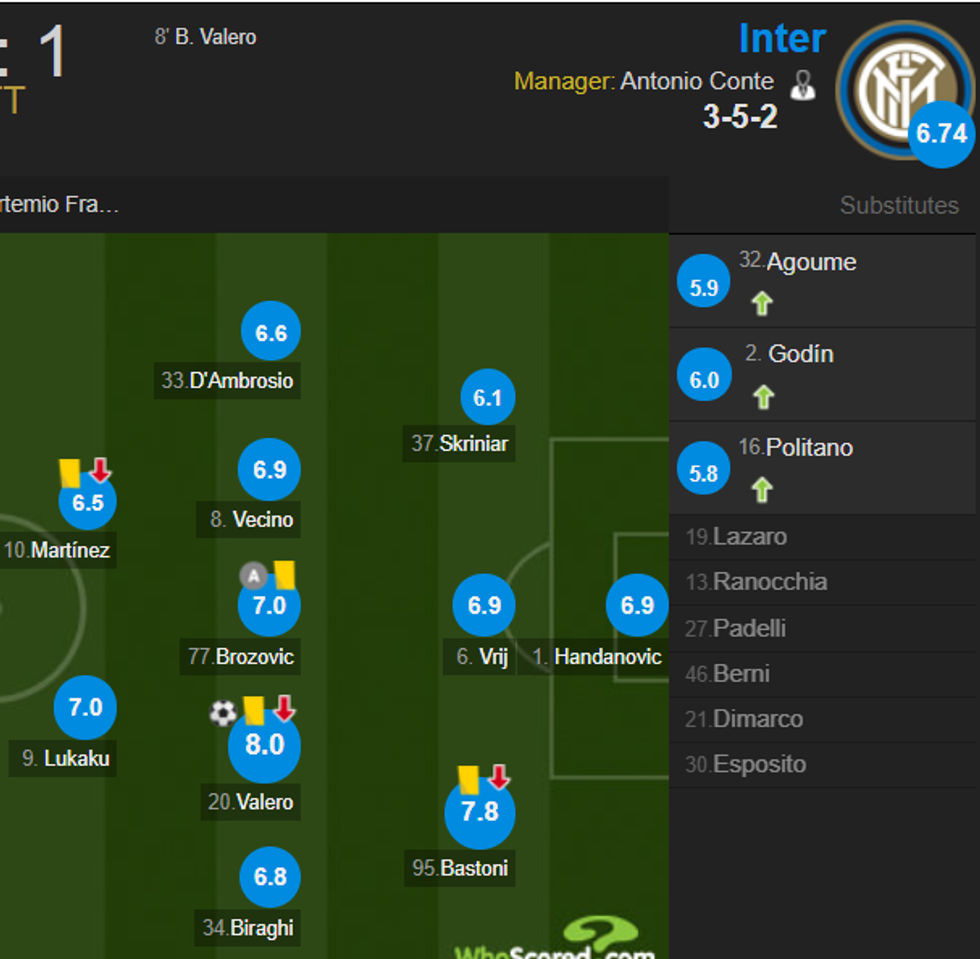Open Antonio Conte's manager profile
Viewport: 980px width, 959px height.
point(697,81)
